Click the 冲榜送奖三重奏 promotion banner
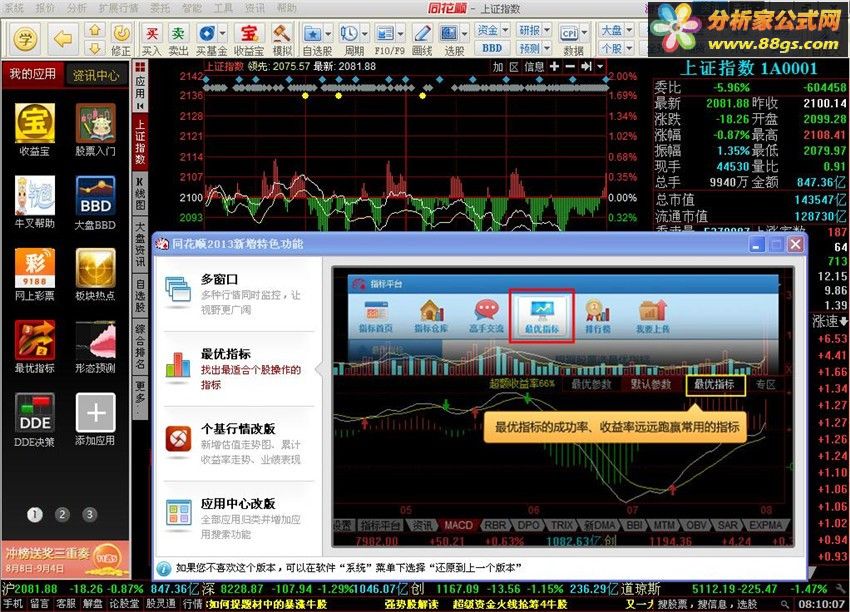Viewport: 850px width, 612px height. click(x=66, y=559)
